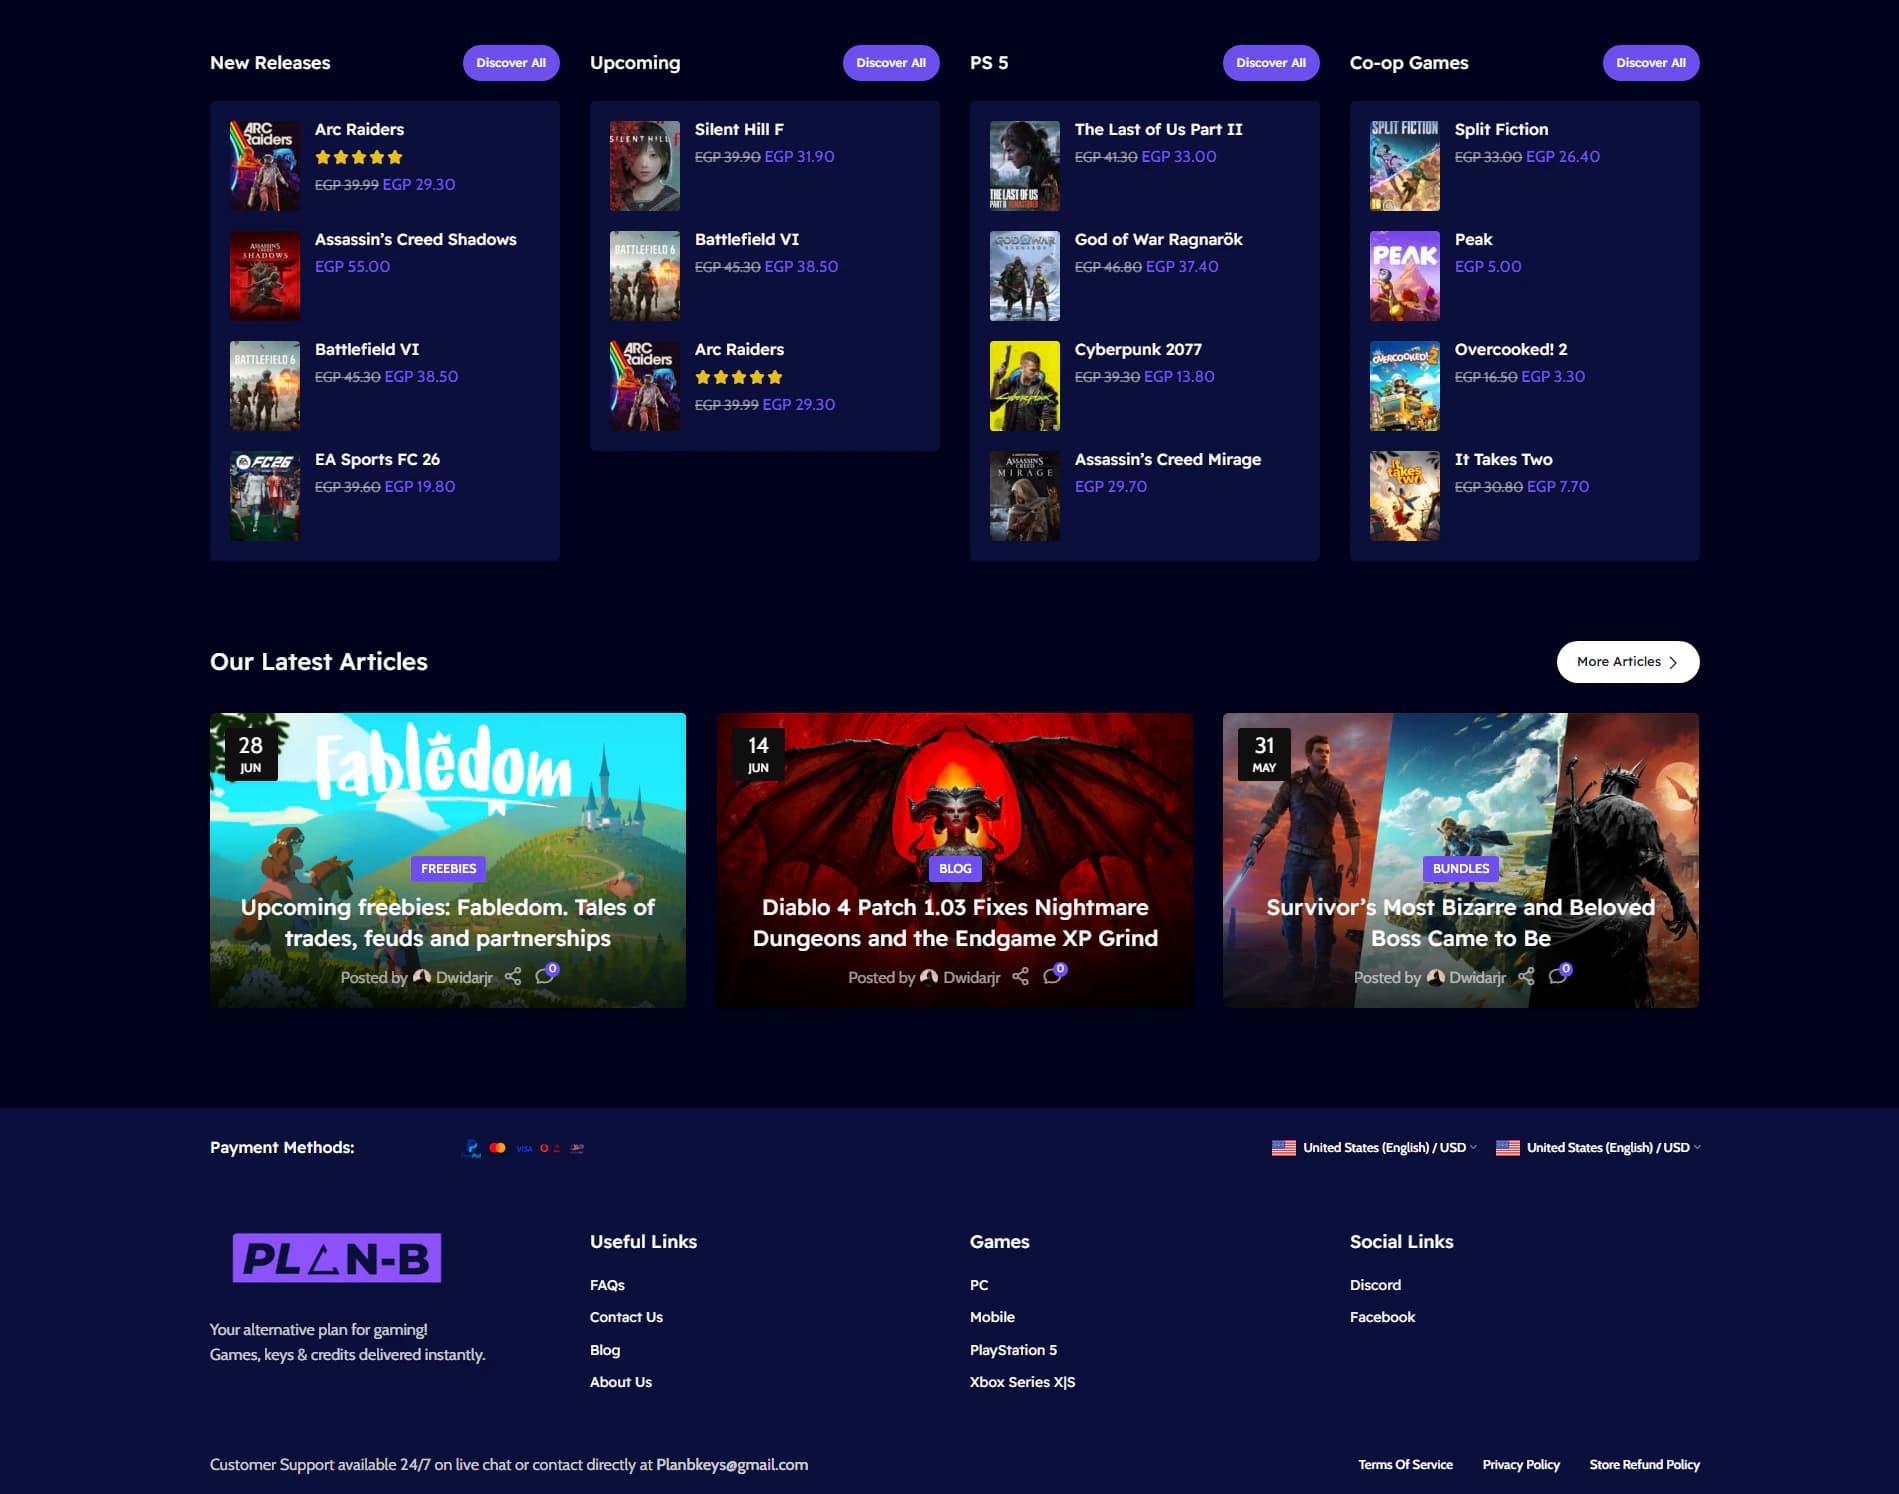
Task: Click the arrow chevron in the More Articles button
Action: [x=1673, y=662]
